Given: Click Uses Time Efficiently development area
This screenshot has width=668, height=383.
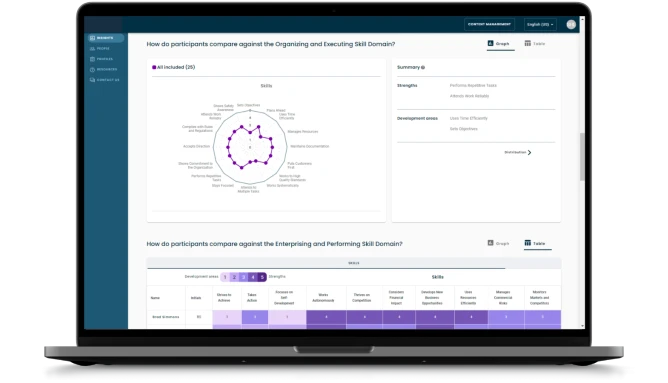Looking at the screenshot, I should pyautogui.click(x=469, y=118).
